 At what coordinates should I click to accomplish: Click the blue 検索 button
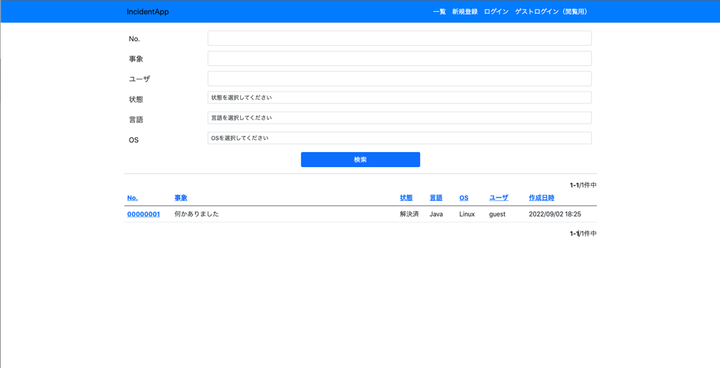click(360, 159)
